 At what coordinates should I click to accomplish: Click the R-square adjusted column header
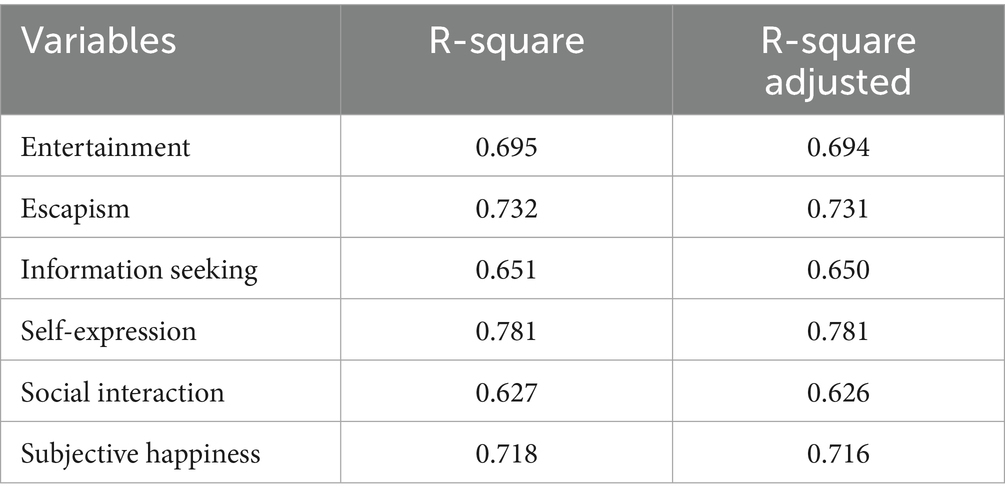[836, 60]
